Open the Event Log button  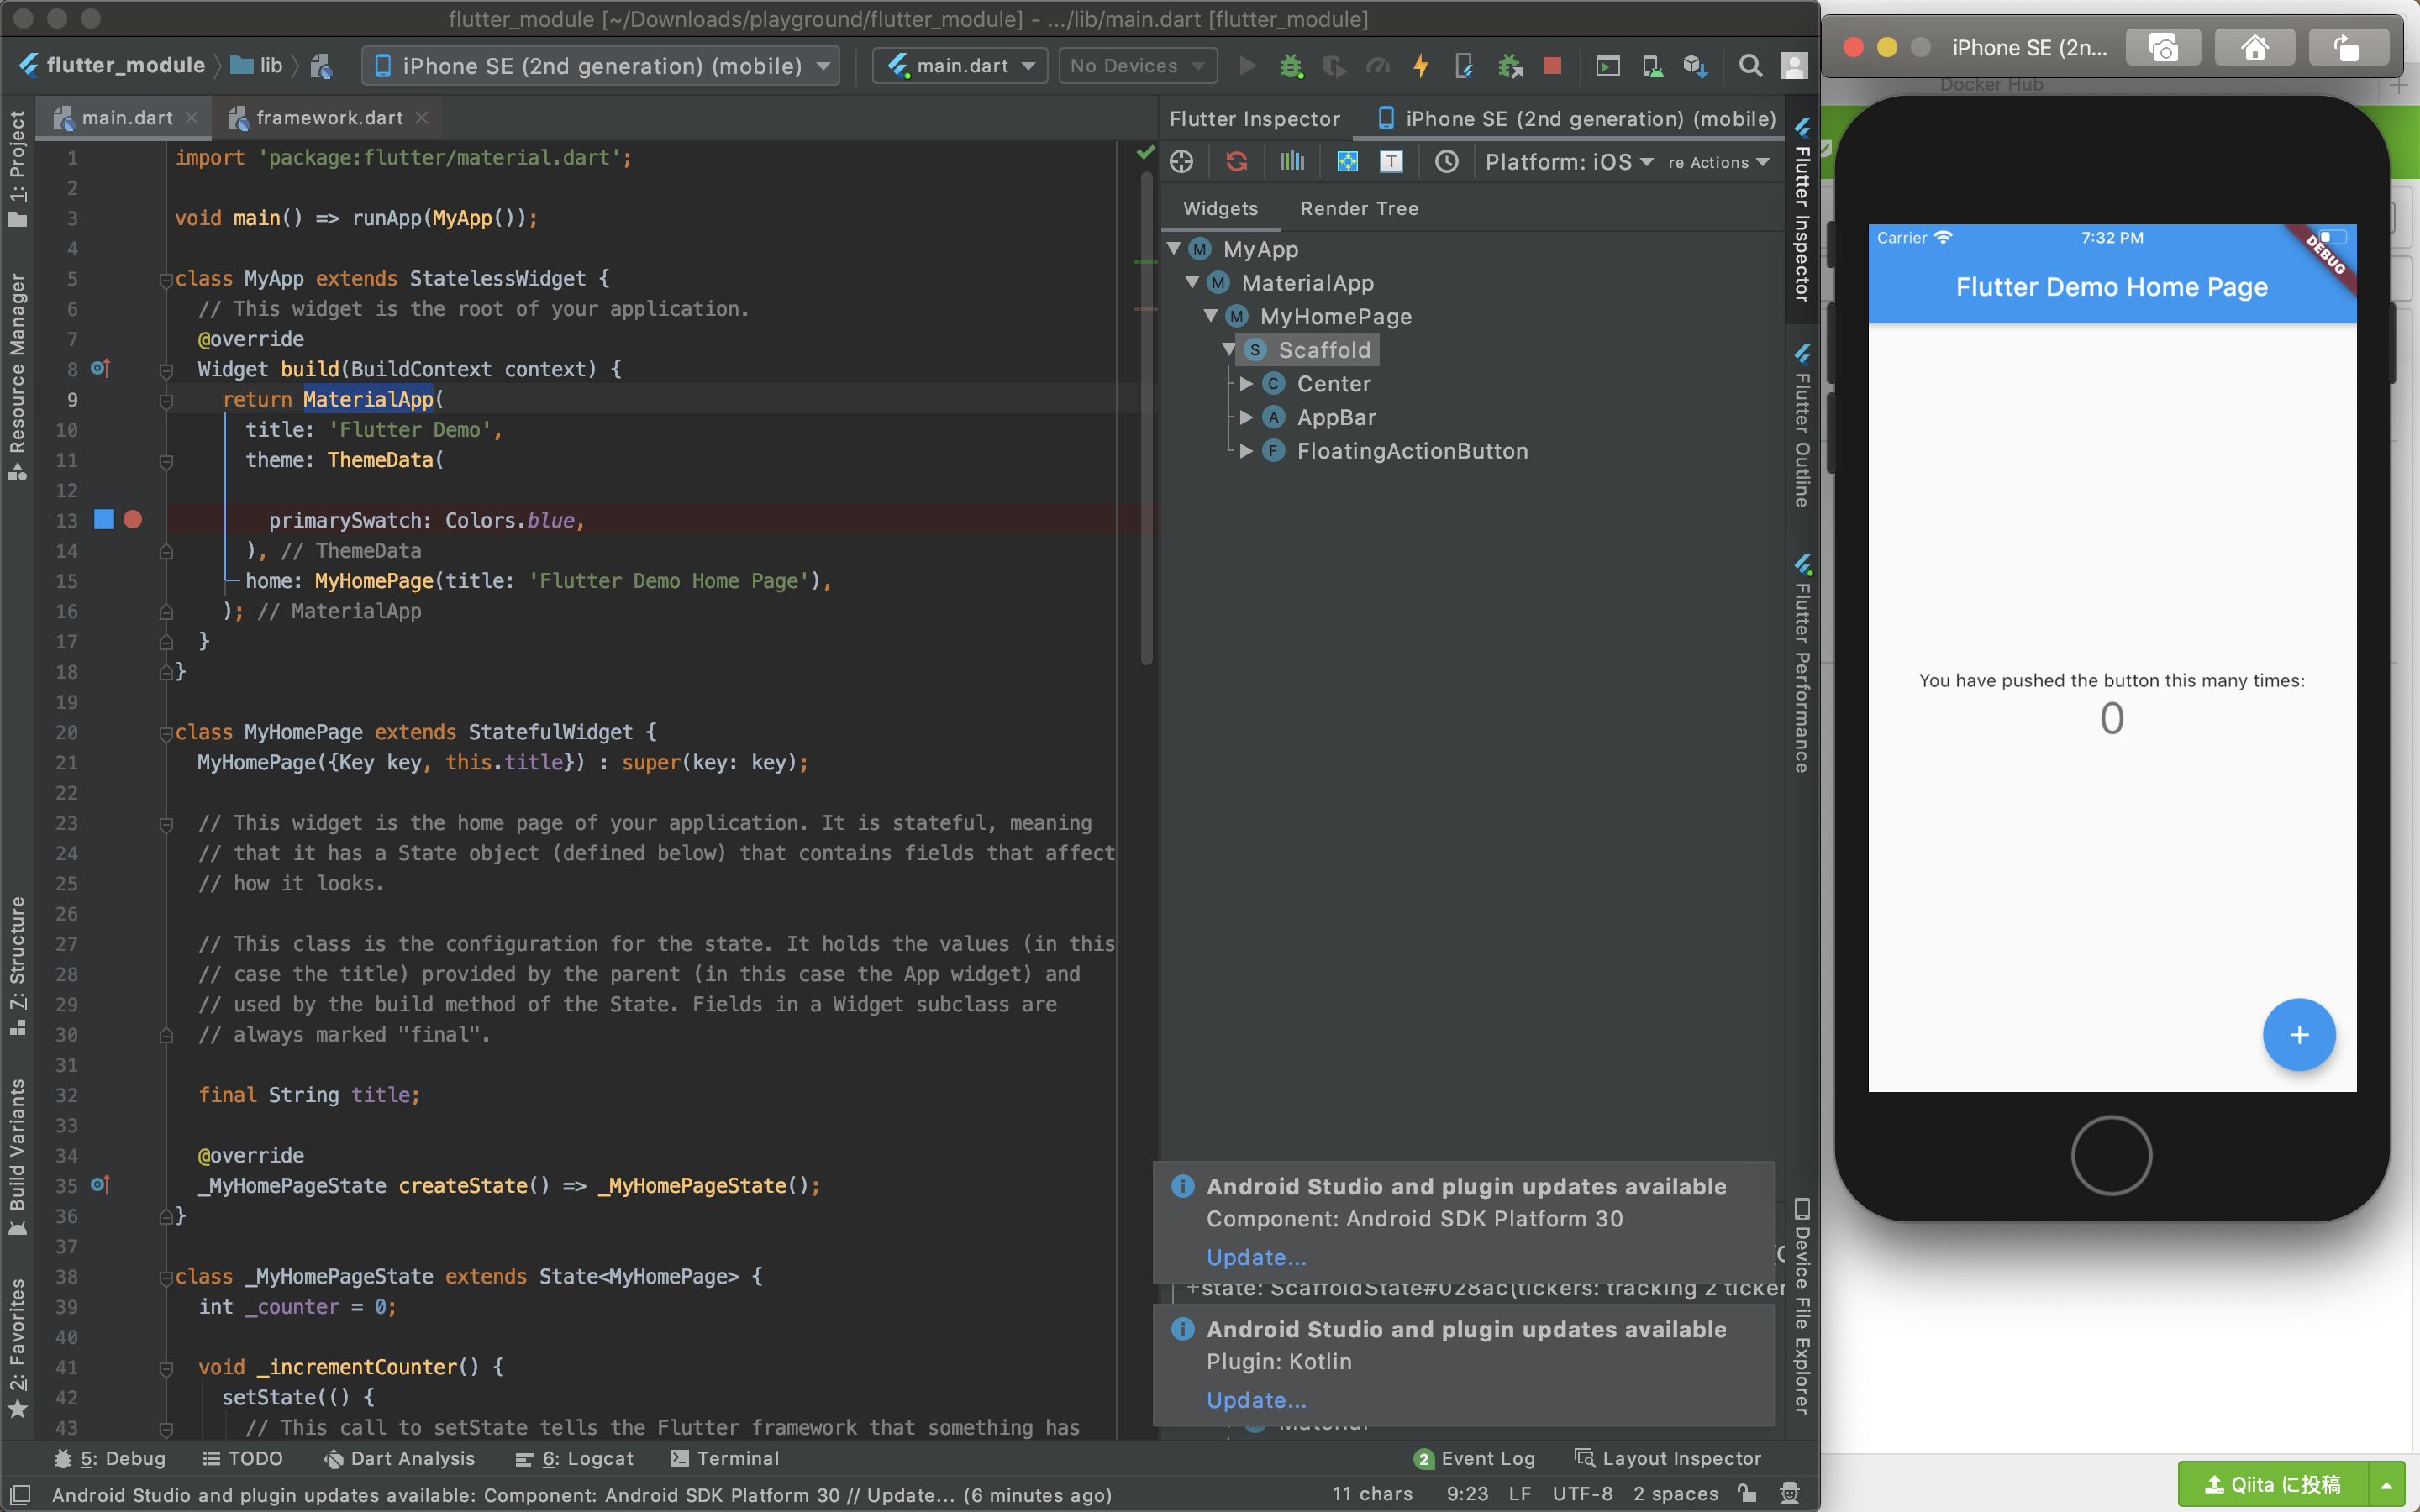tap(1475, 1458)
